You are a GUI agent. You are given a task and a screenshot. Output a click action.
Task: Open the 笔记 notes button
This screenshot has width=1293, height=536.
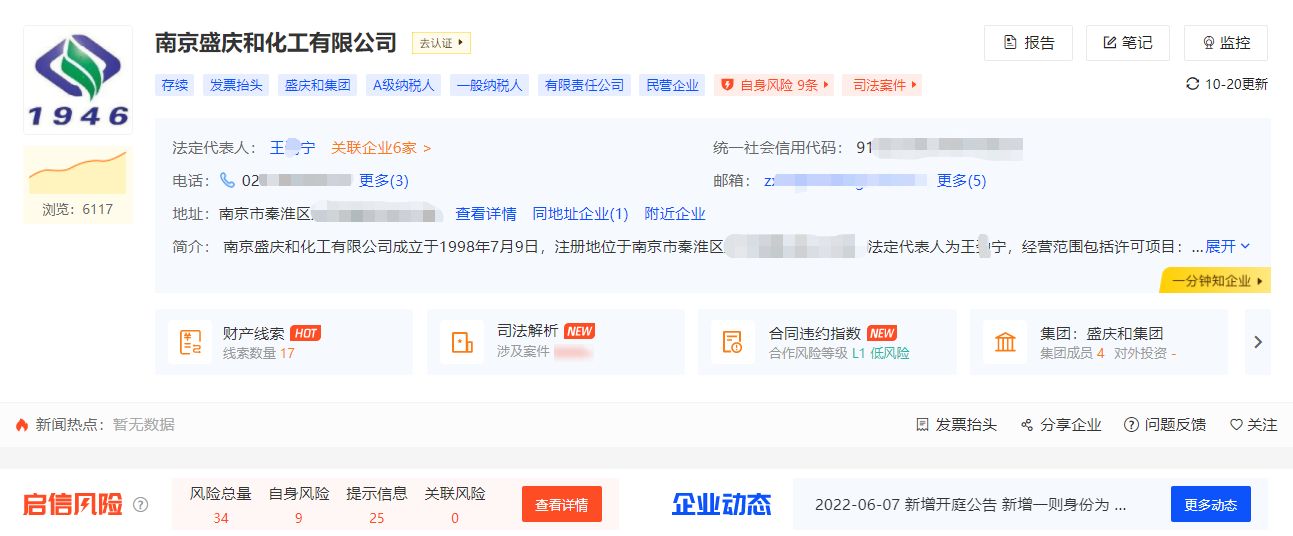click(1127, 43)
